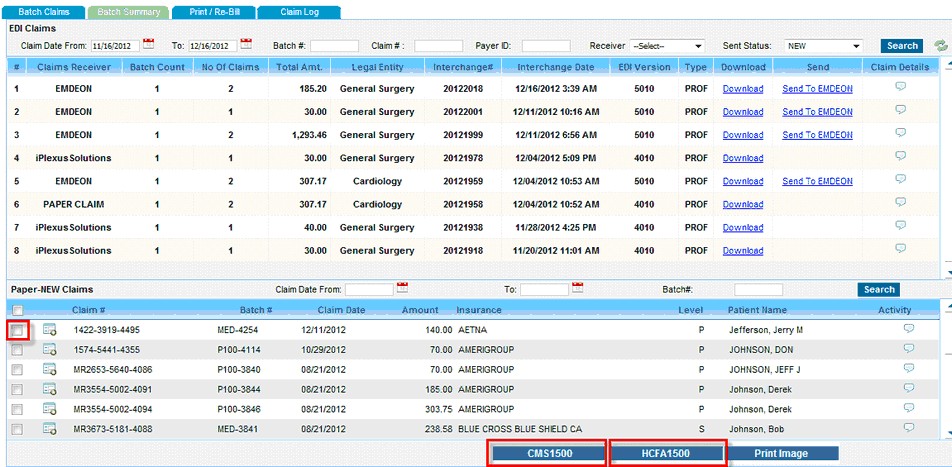
Task: Click the CMS1500 button
Action: click(x=547, y=454)
